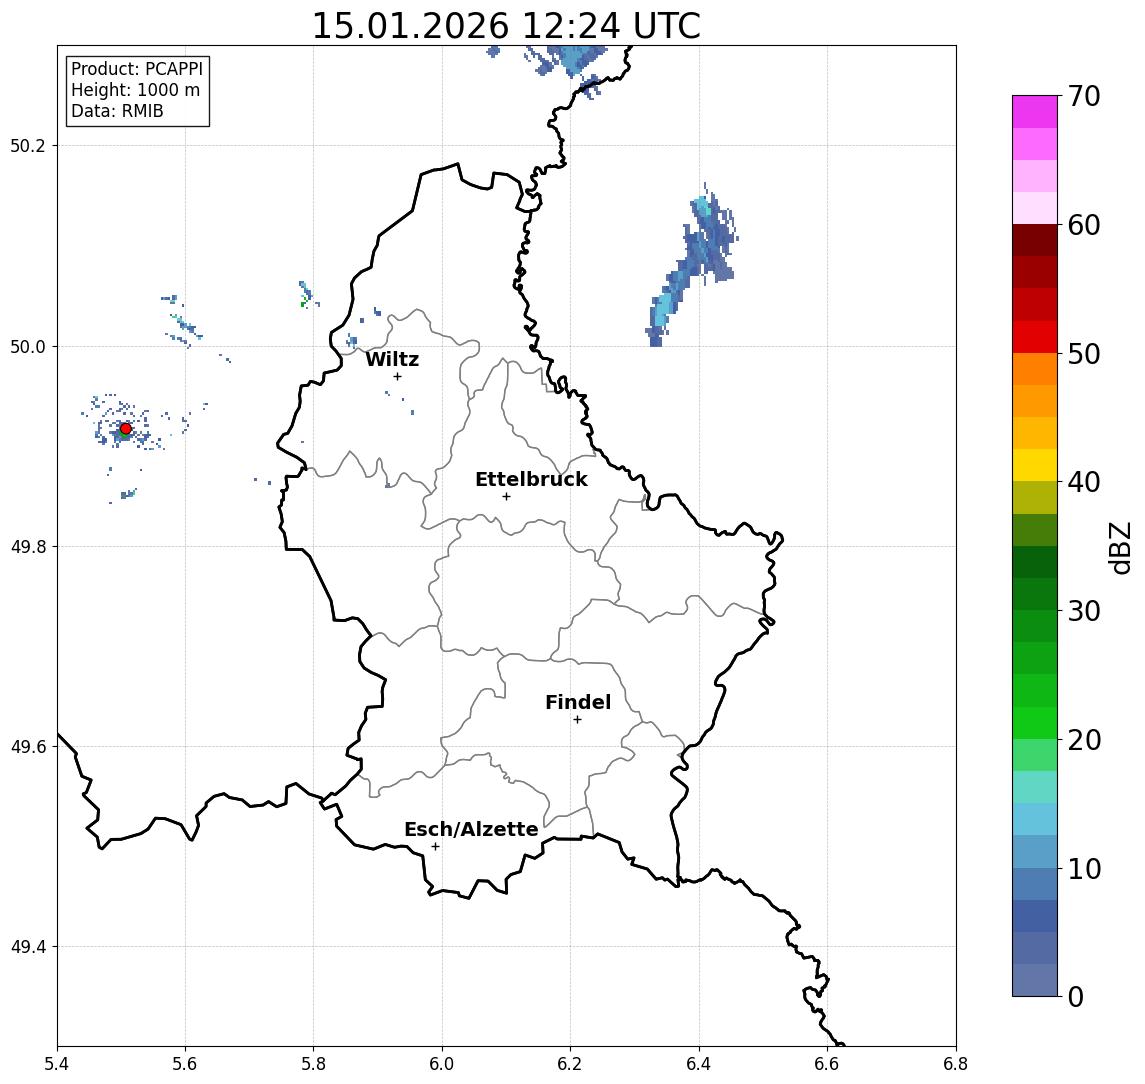
Task: Click the longitude label 5.8
Action: [314, 1064]
